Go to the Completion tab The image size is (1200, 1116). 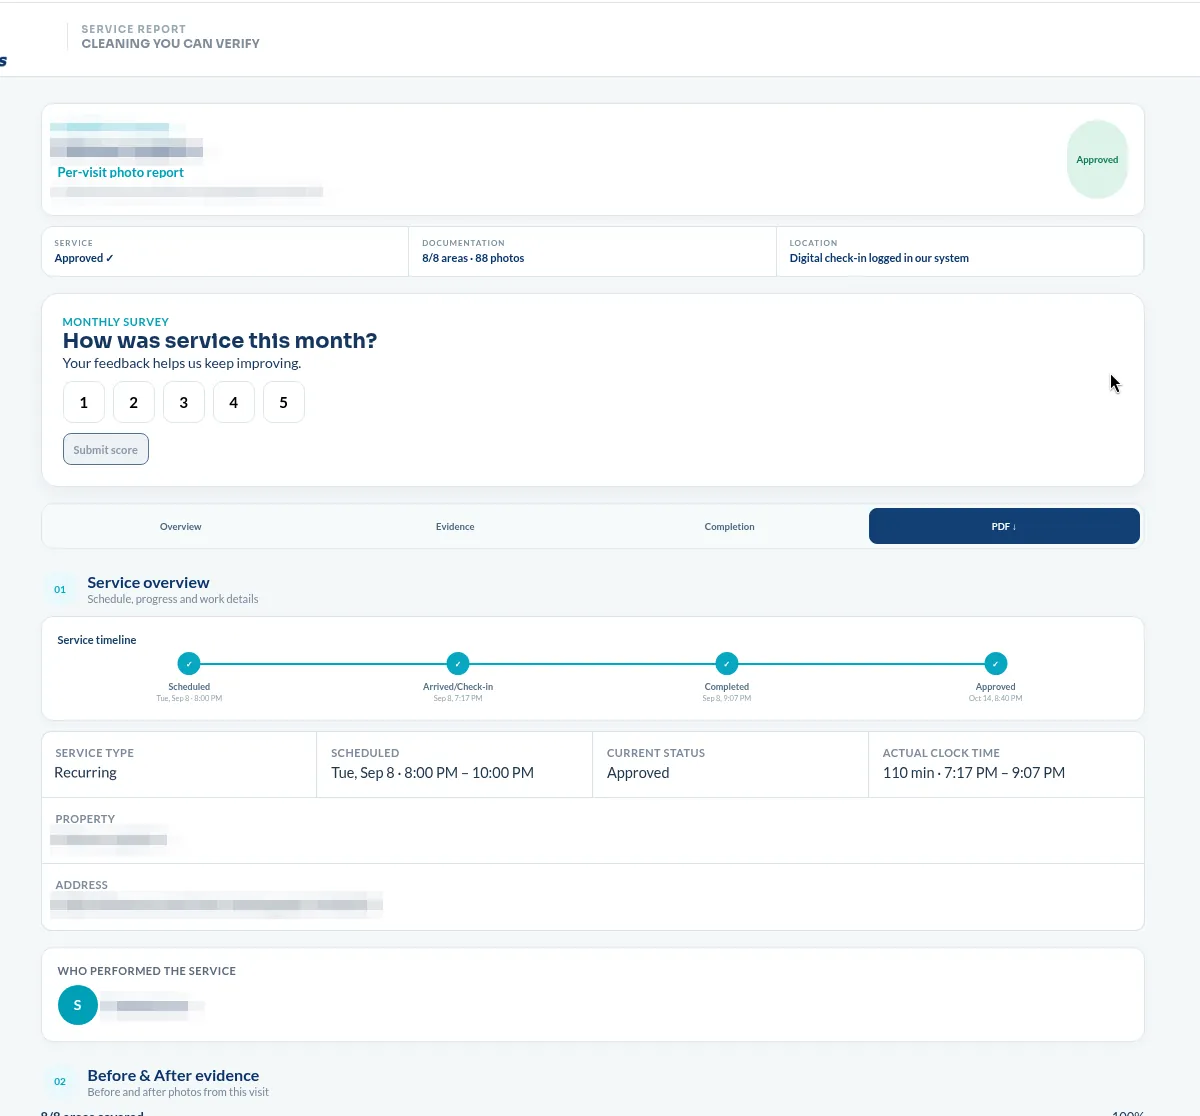[x=730, y=526]
